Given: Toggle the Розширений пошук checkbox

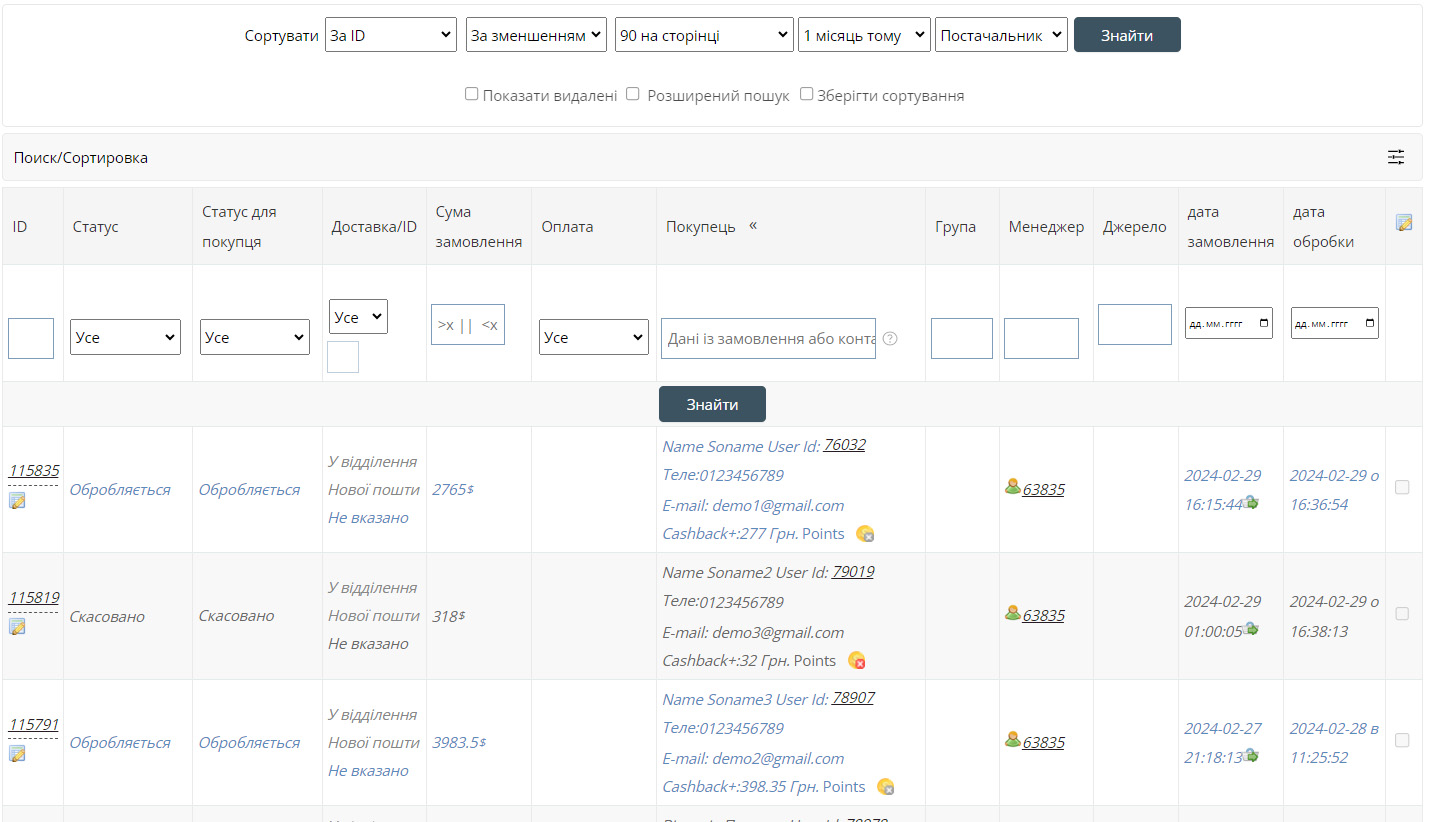Looking at the screenshot, I should 632,94.
